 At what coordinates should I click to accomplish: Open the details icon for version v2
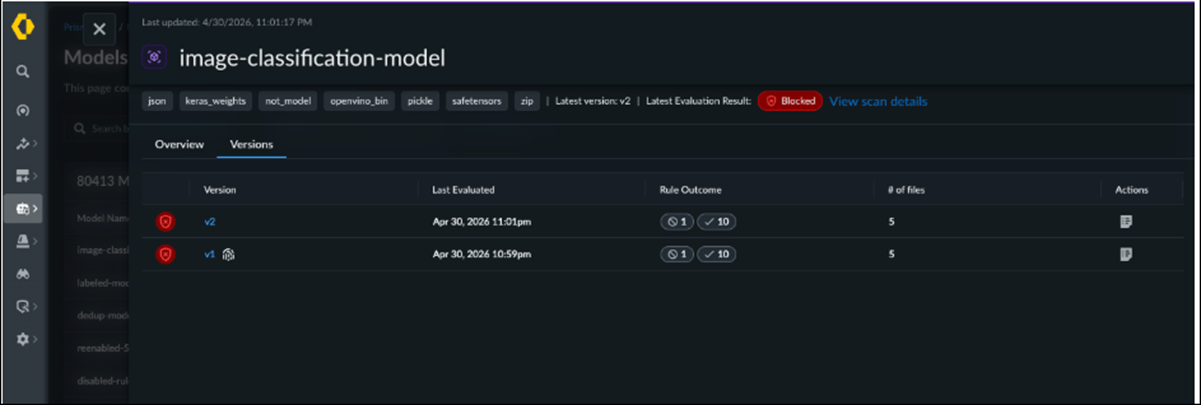(x=1126, y=222)
